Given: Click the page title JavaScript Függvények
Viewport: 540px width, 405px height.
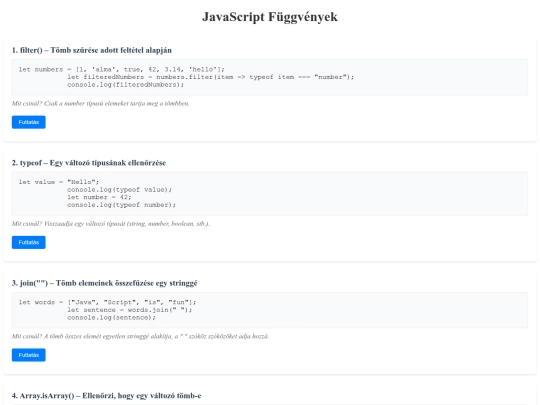Looking at the screenshot, I should [270, 17].
